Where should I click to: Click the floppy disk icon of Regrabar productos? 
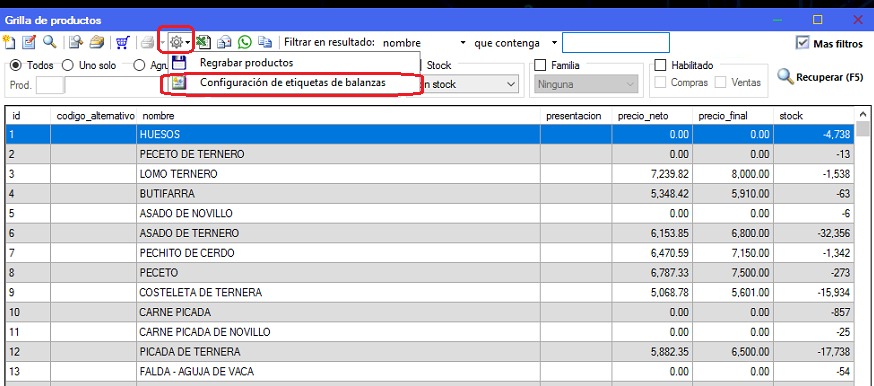pyautogui.click(x=178, y=62)
